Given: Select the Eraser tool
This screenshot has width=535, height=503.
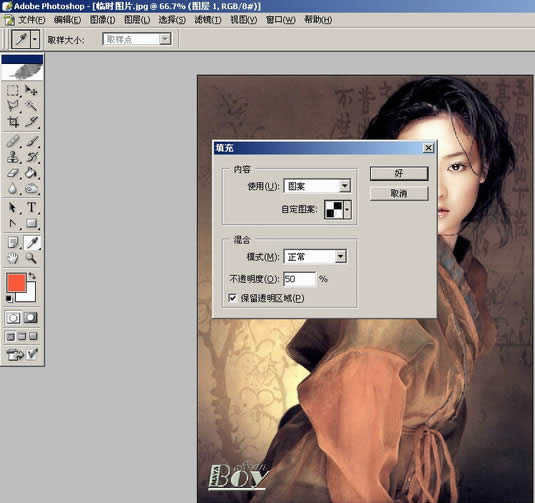Looking at the screenshot, I should (x=13, y=173).
